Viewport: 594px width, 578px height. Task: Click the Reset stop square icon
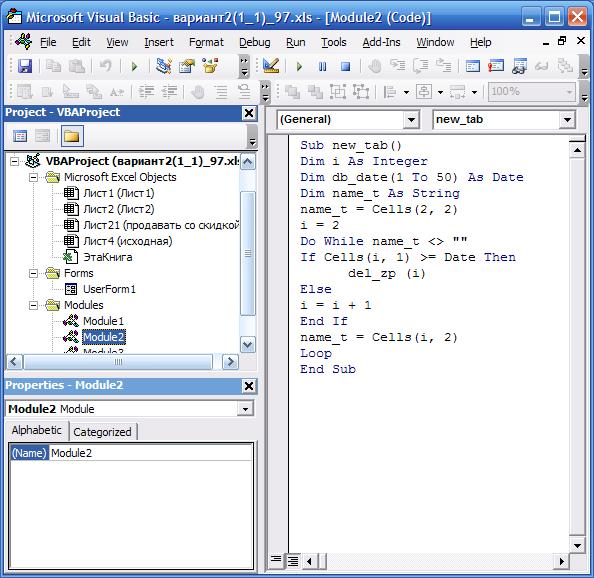[x=345, y=67]
